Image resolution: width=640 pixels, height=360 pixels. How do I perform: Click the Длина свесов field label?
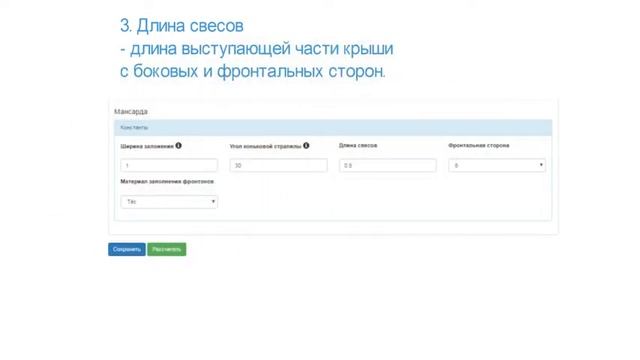pyautogui.click(x=358, y=145)
